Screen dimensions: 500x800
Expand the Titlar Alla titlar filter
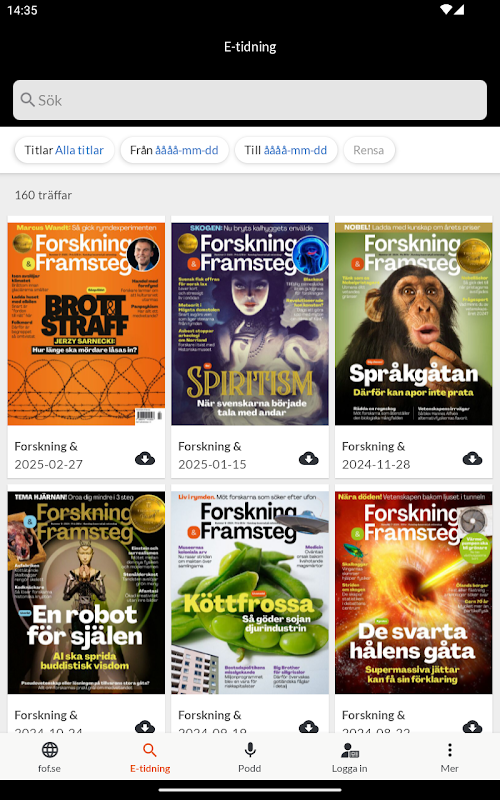(x=64, y=150)
